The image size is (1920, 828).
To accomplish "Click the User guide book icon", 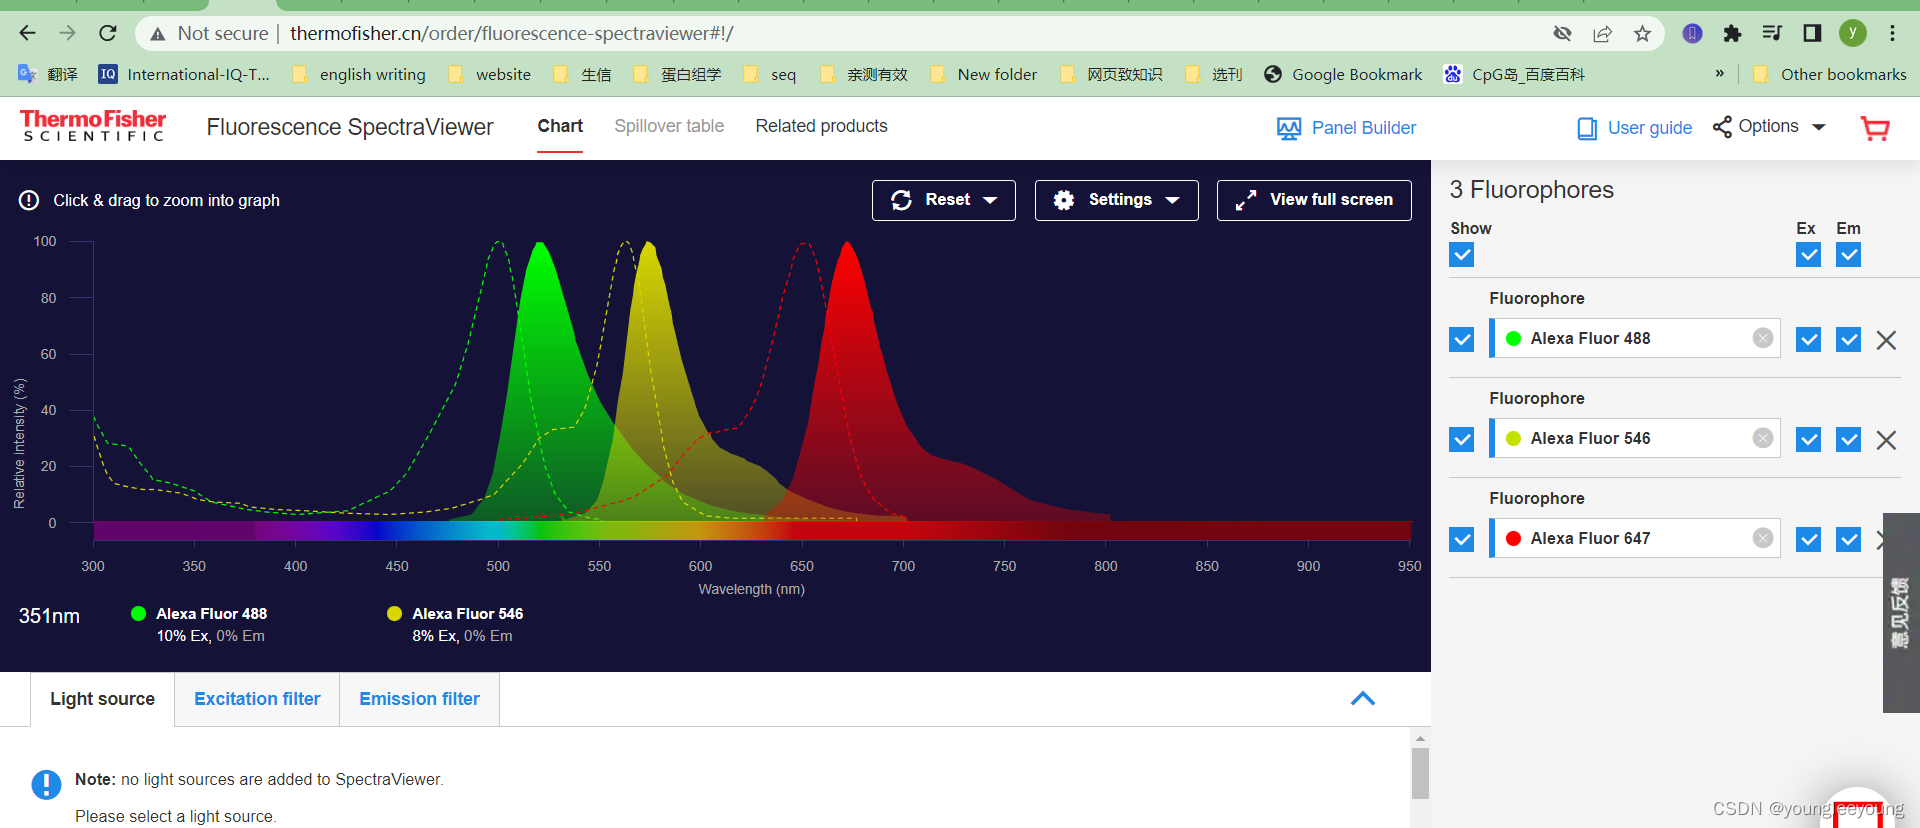I will click(x=1587, y=128).
